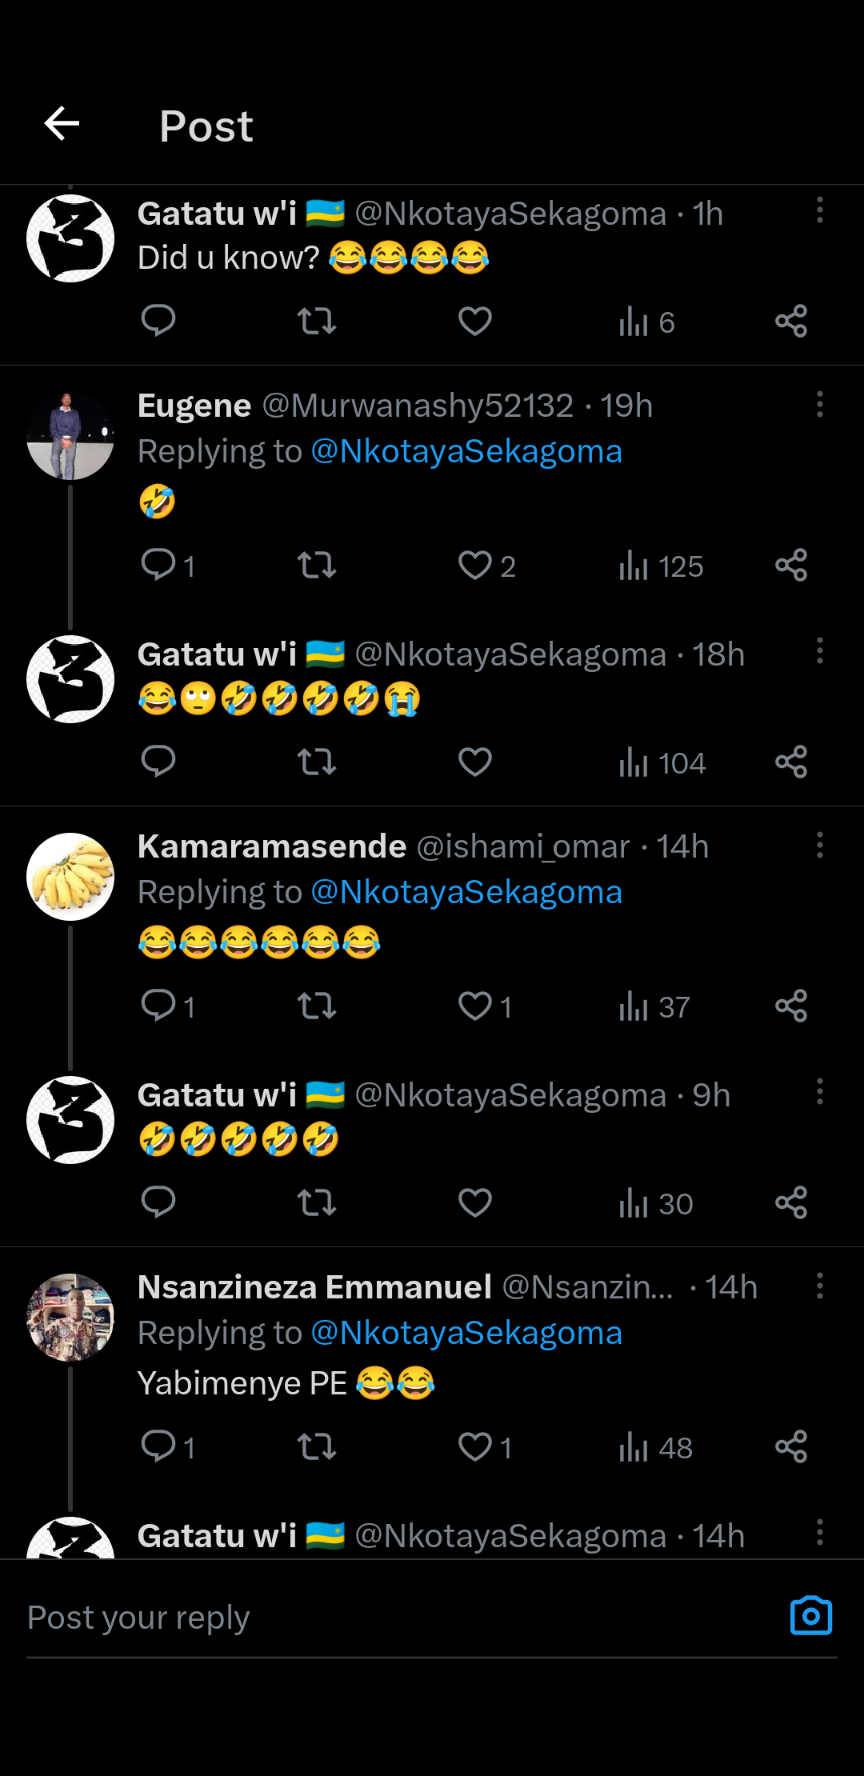
Task: Open three-dot menu on Nsanzineza Emmanuel's reply
Action: pos(819,1286)
